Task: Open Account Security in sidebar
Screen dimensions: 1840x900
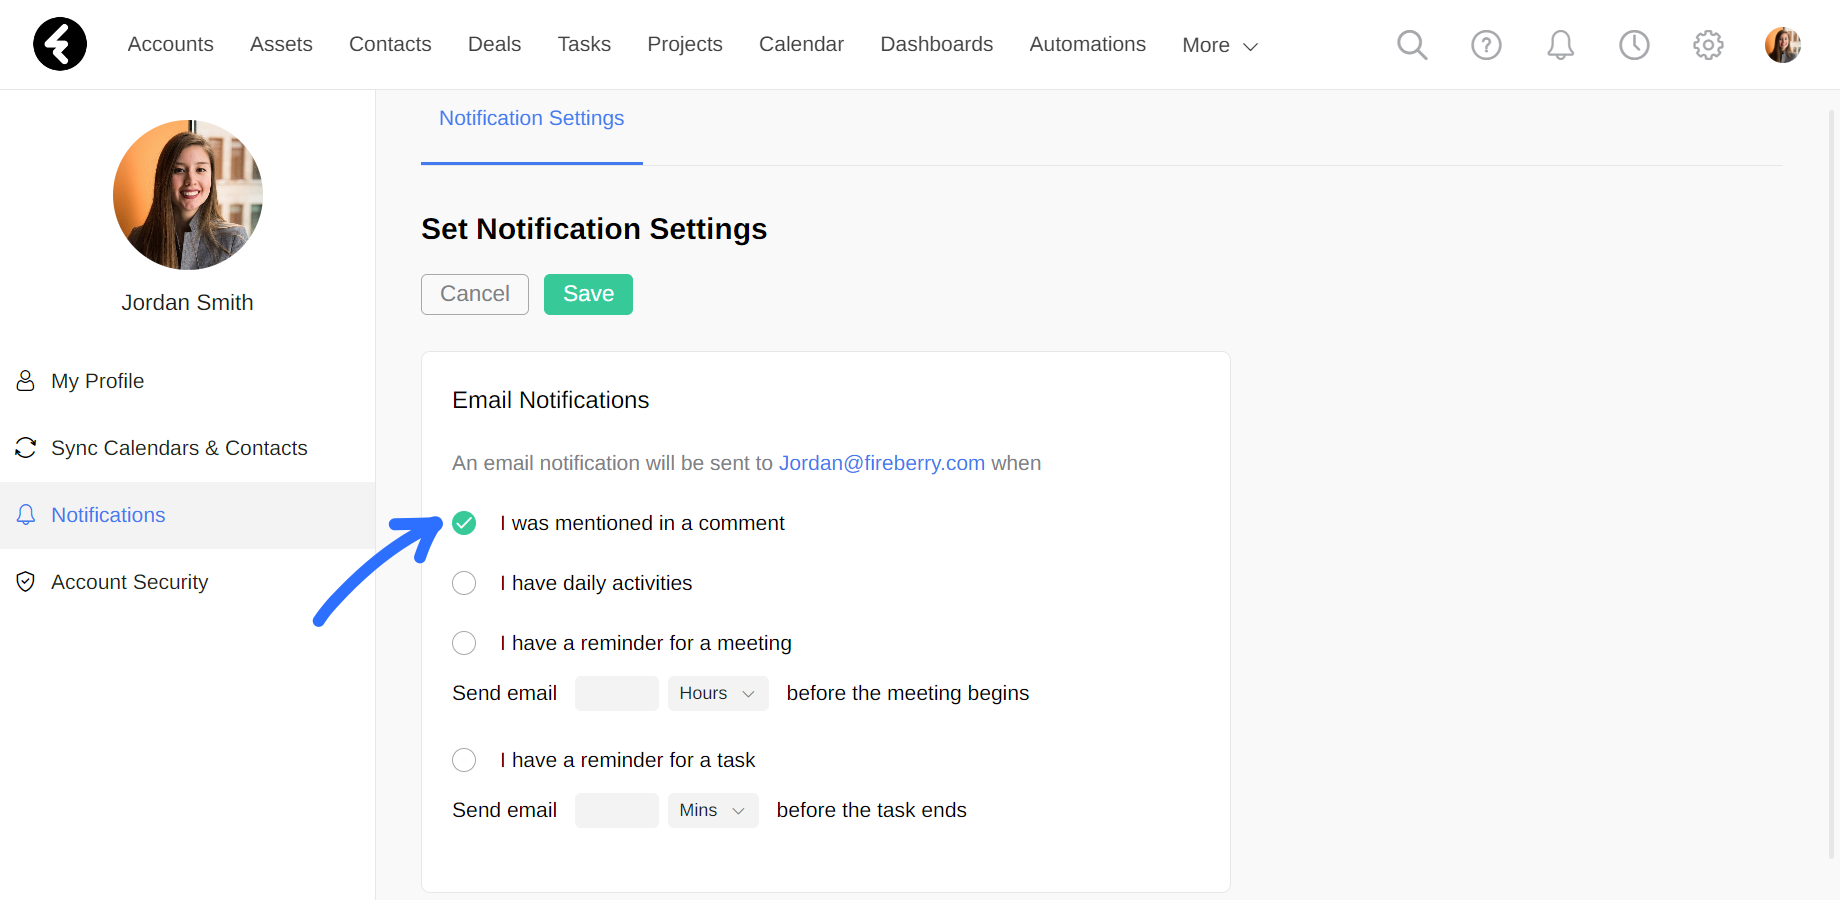Action: pos(187,582)
